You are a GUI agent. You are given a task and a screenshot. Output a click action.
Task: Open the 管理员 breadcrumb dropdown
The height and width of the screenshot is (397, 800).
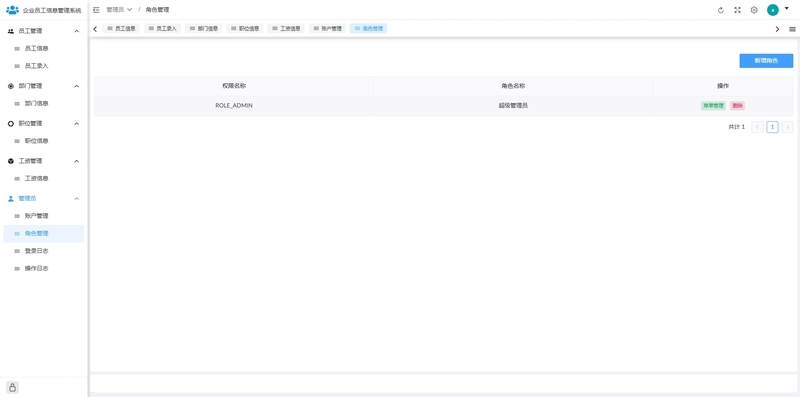click(119, 10)
